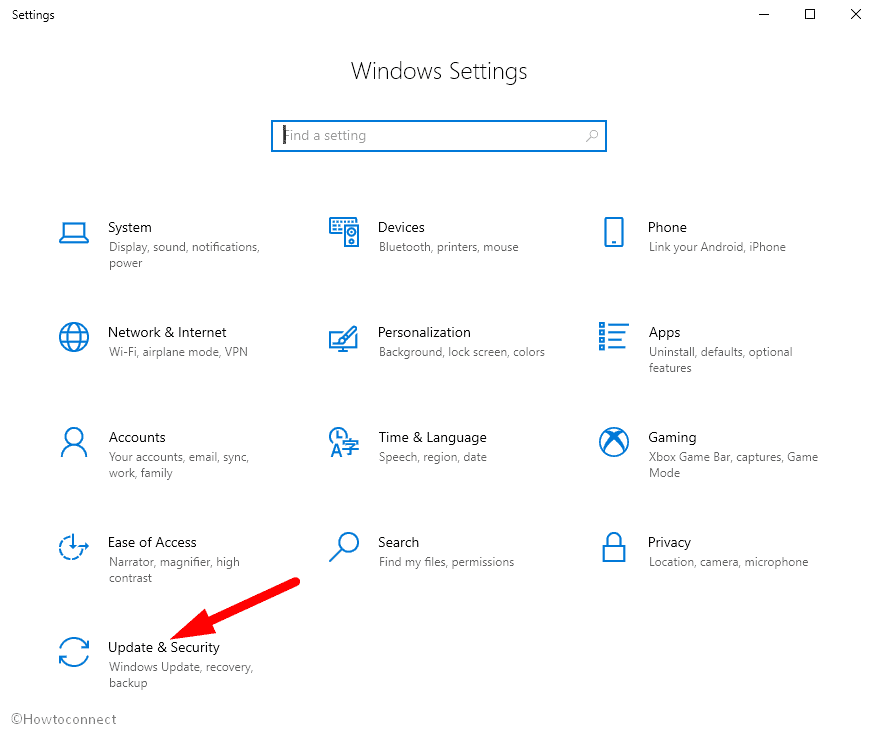Viewport: 878px width, 733px height.
Task: Open the System laptop icon
Action: coord(74,233)
